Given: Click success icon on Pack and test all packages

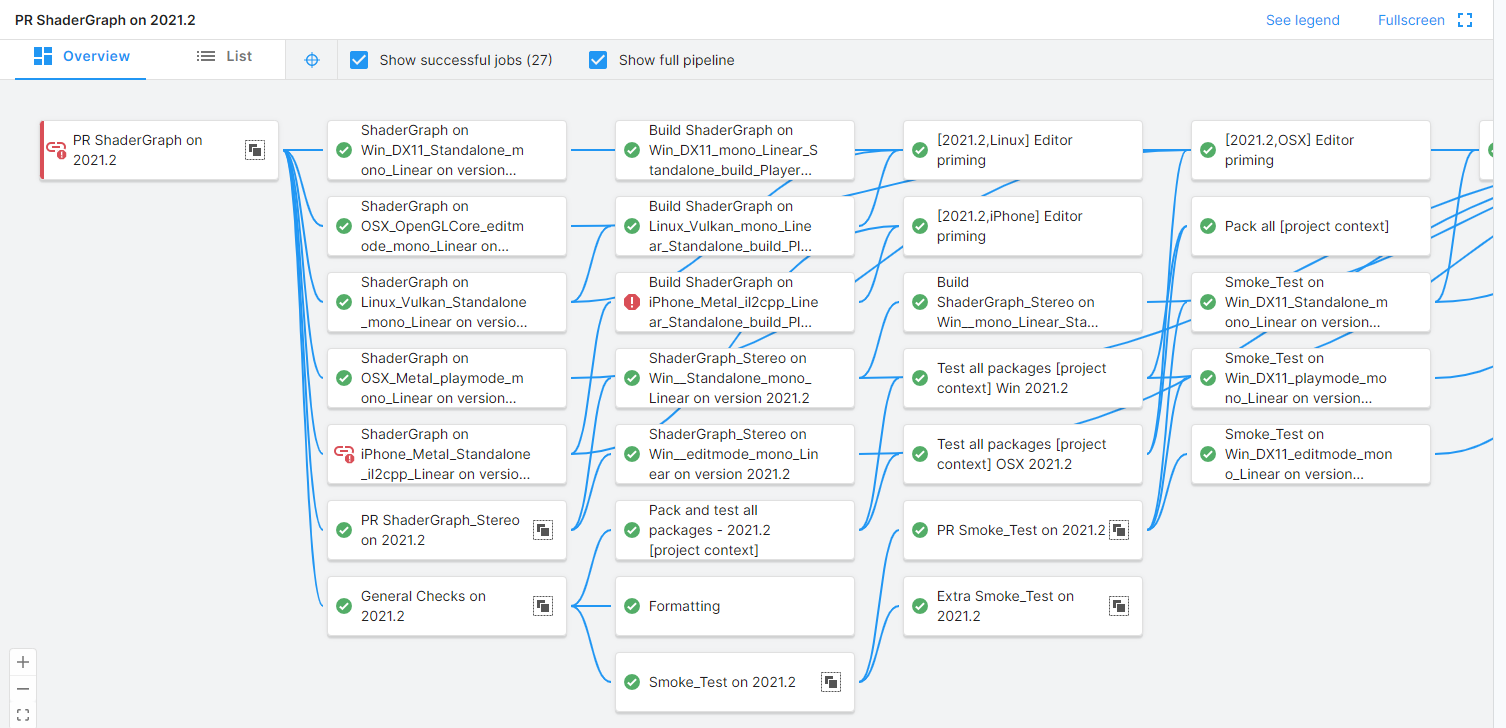Looking at the screenshot, I should click(632, 530).
